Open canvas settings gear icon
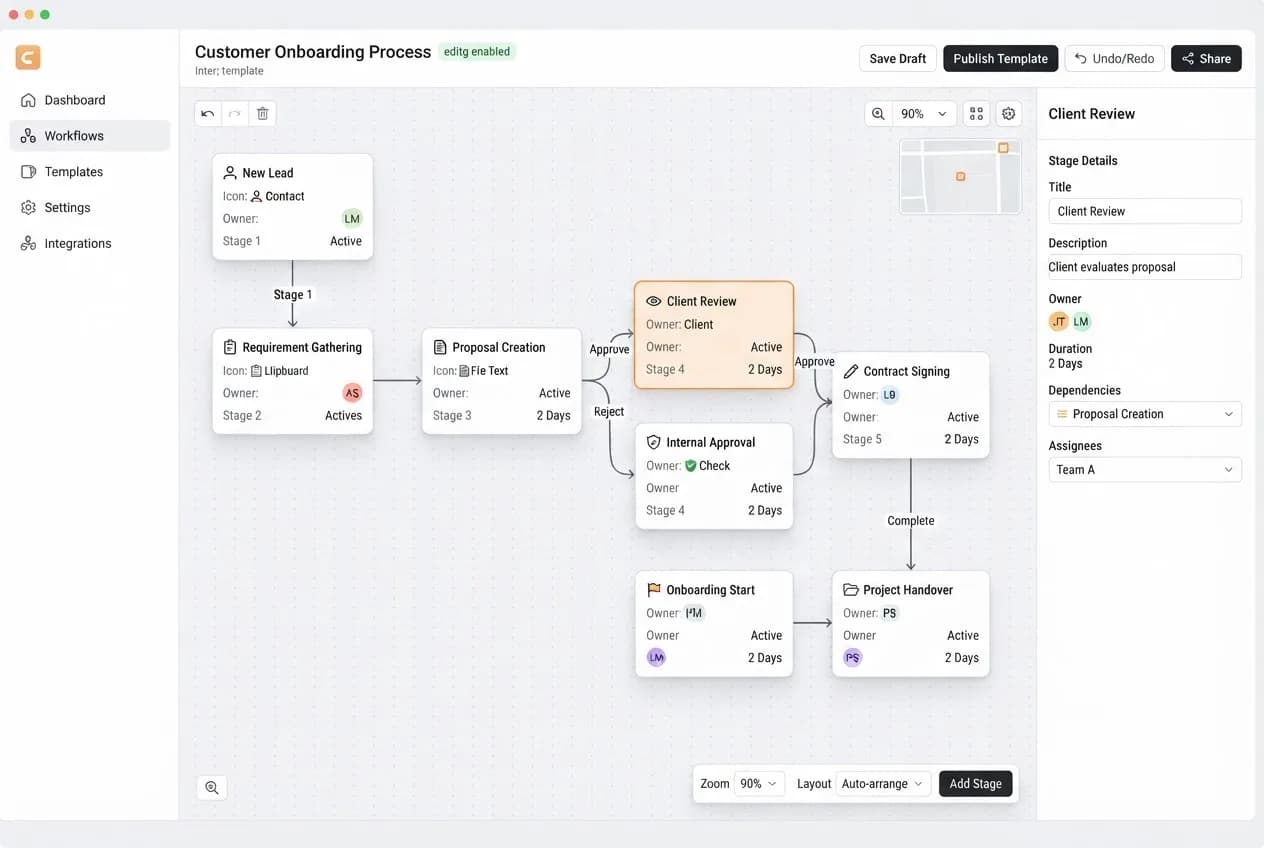Viewport: 1264px width, 848px height. click(x=1008, y=114)
